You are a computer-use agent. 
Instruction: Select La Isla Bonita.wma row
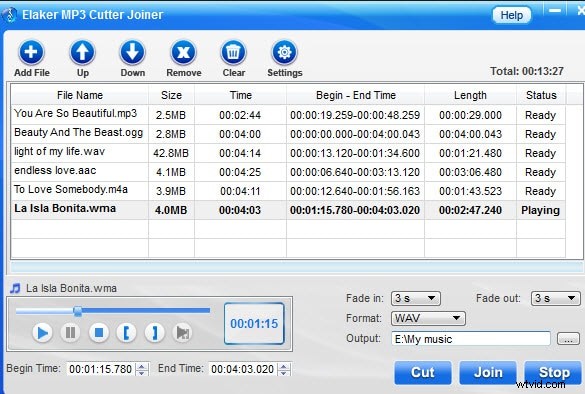(x=288, y=210)
